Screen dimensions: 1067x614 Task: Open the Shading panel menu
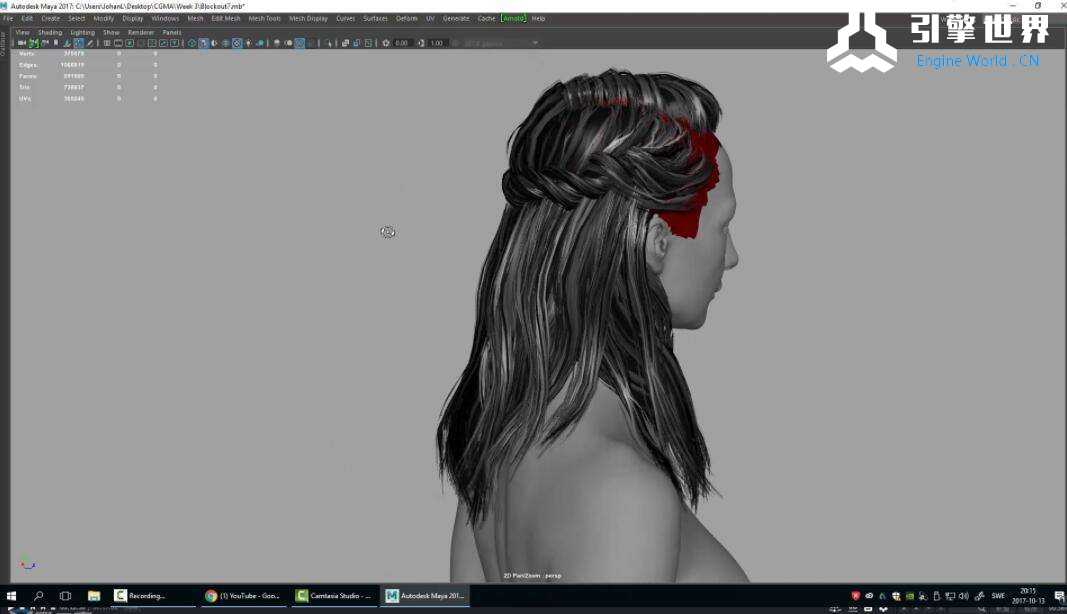pyautogui.click(x=50, y=32)
